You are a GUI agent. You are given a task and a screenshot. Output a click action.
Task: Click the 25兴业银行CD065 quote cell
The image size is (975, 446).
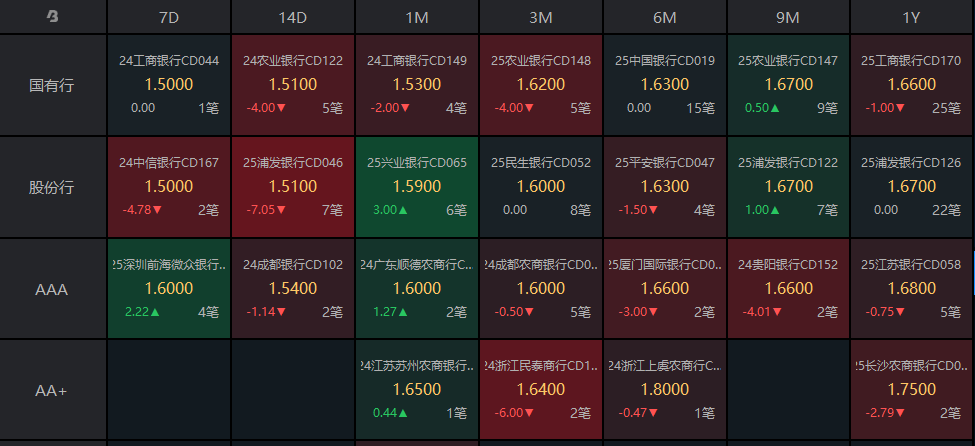[x=417, y=187]
